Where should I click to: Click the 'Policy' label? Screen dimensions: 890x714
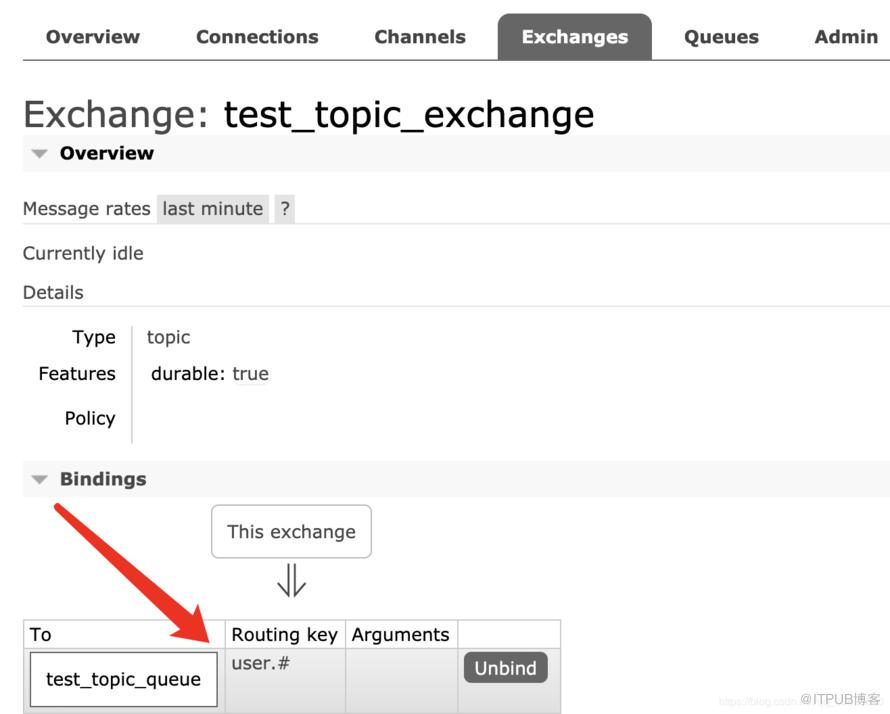tap(90, 418)
